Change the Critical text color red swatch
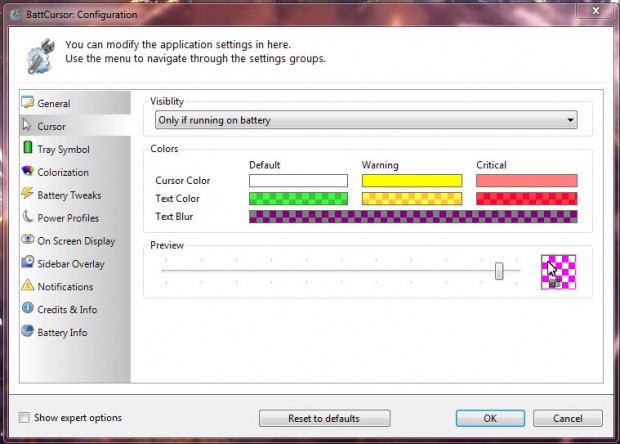Image resolution: width=620 pixels, height=444 pixels. 527,198
